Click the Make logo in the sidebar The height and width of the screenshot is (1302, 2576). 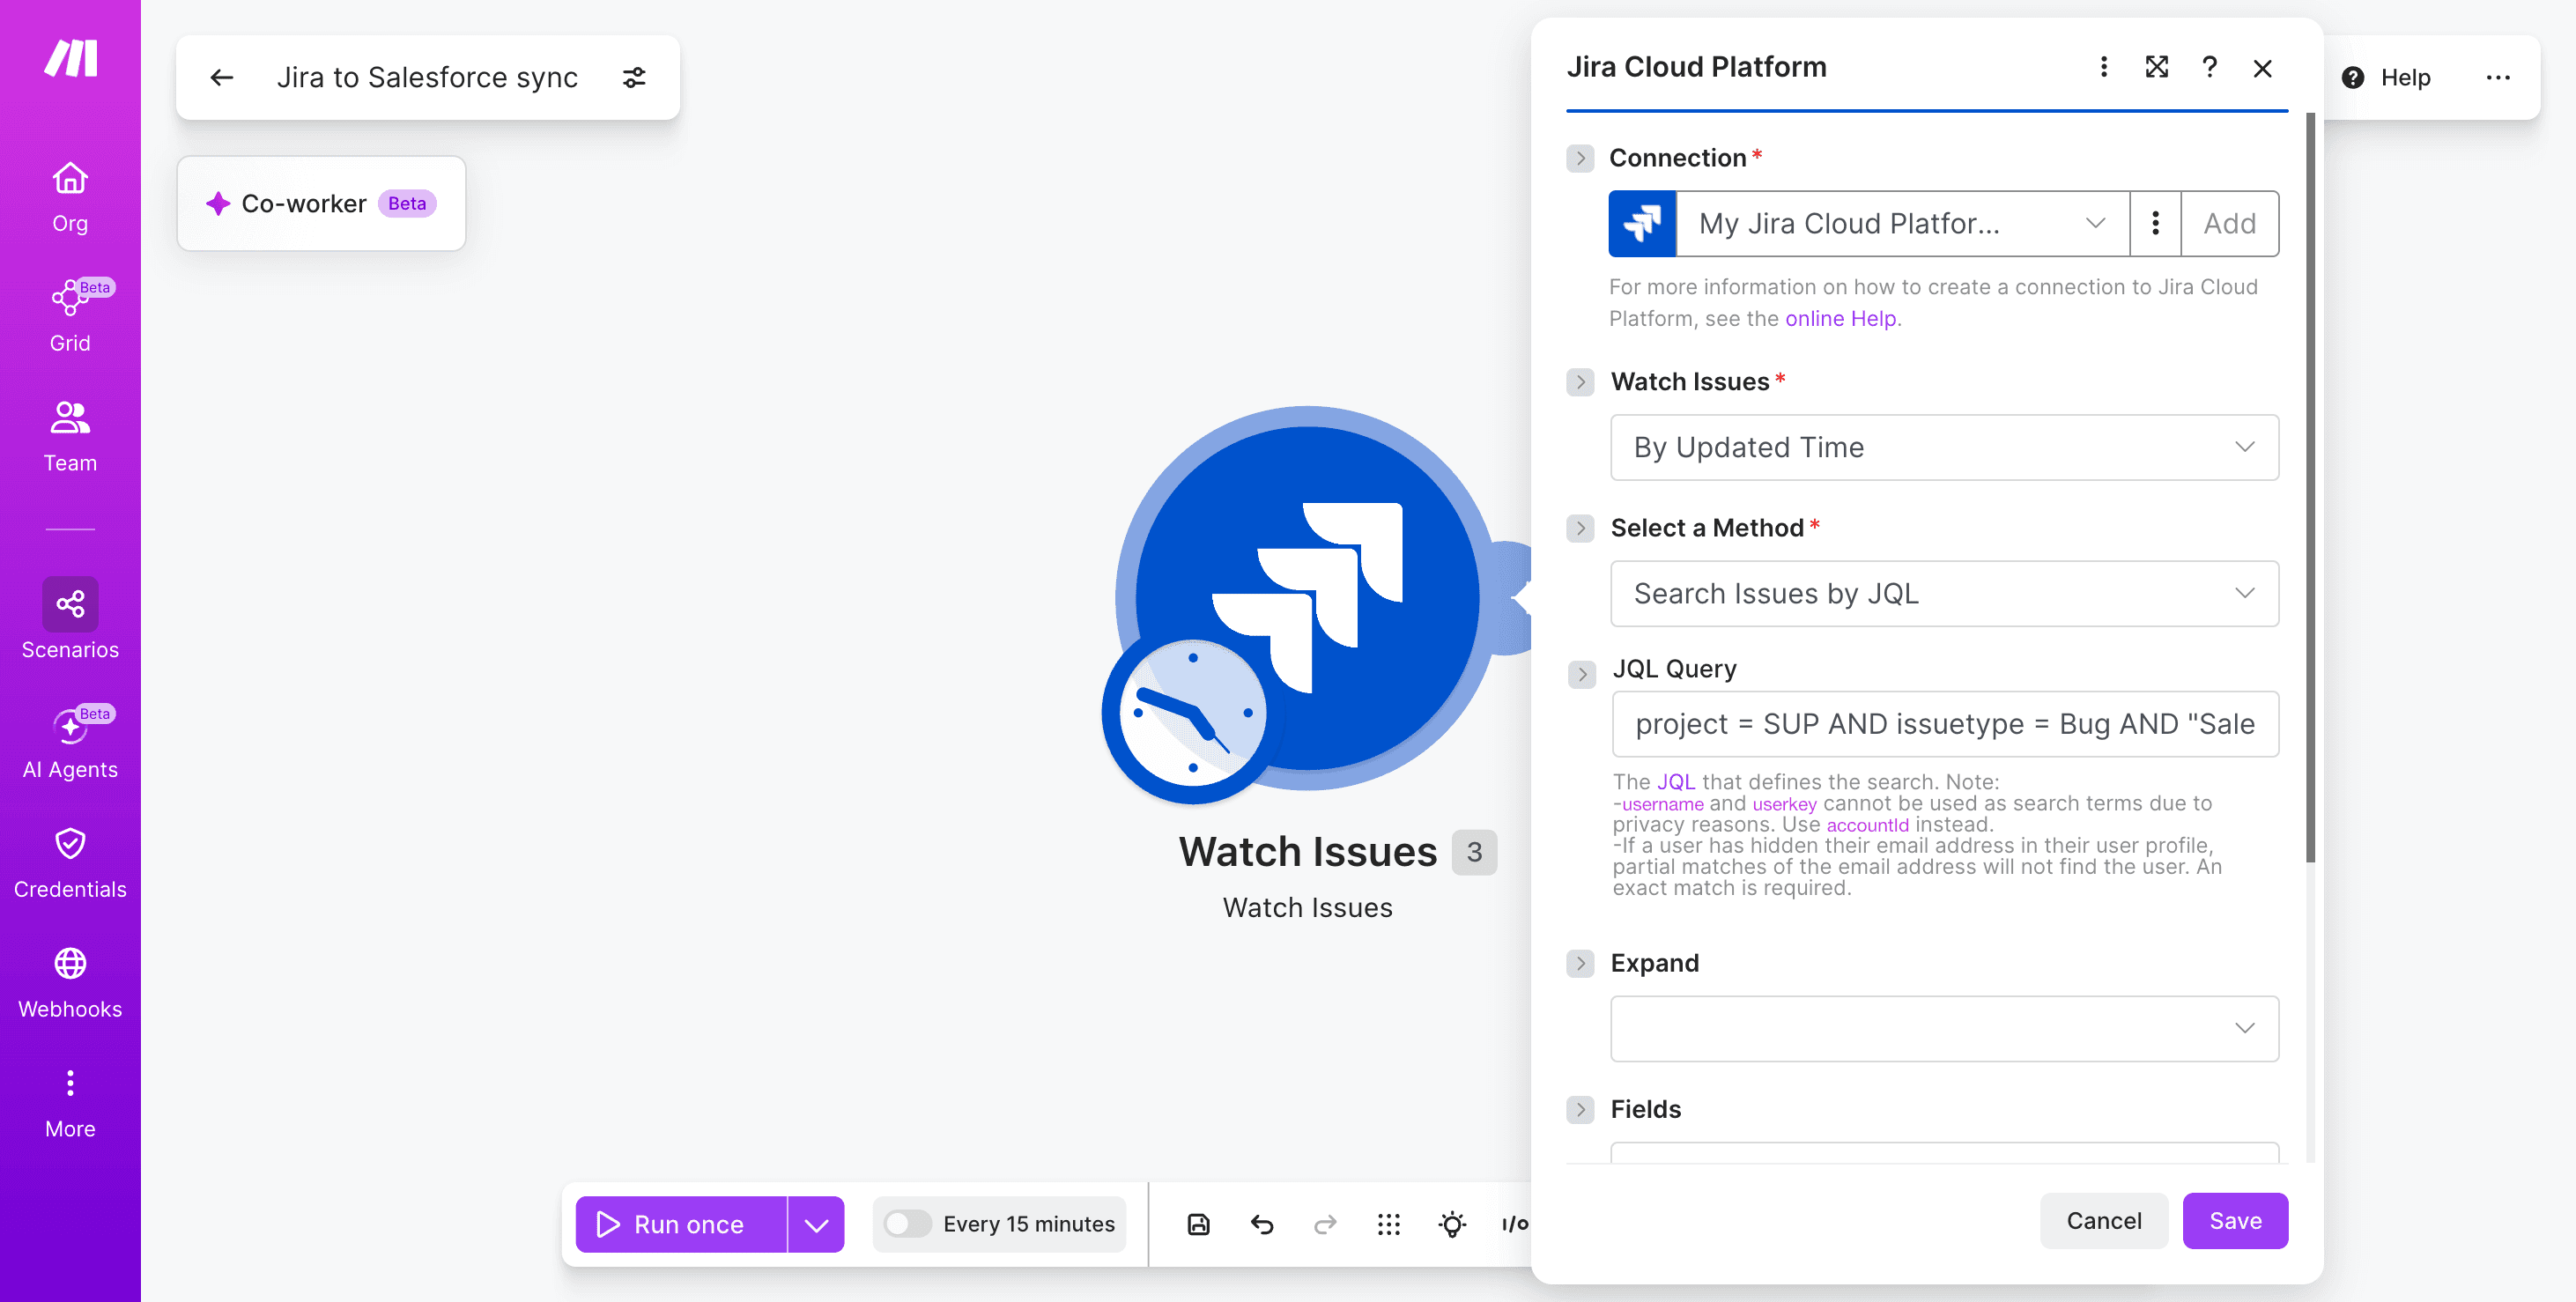pyautogui.click(x=70, y=57)
